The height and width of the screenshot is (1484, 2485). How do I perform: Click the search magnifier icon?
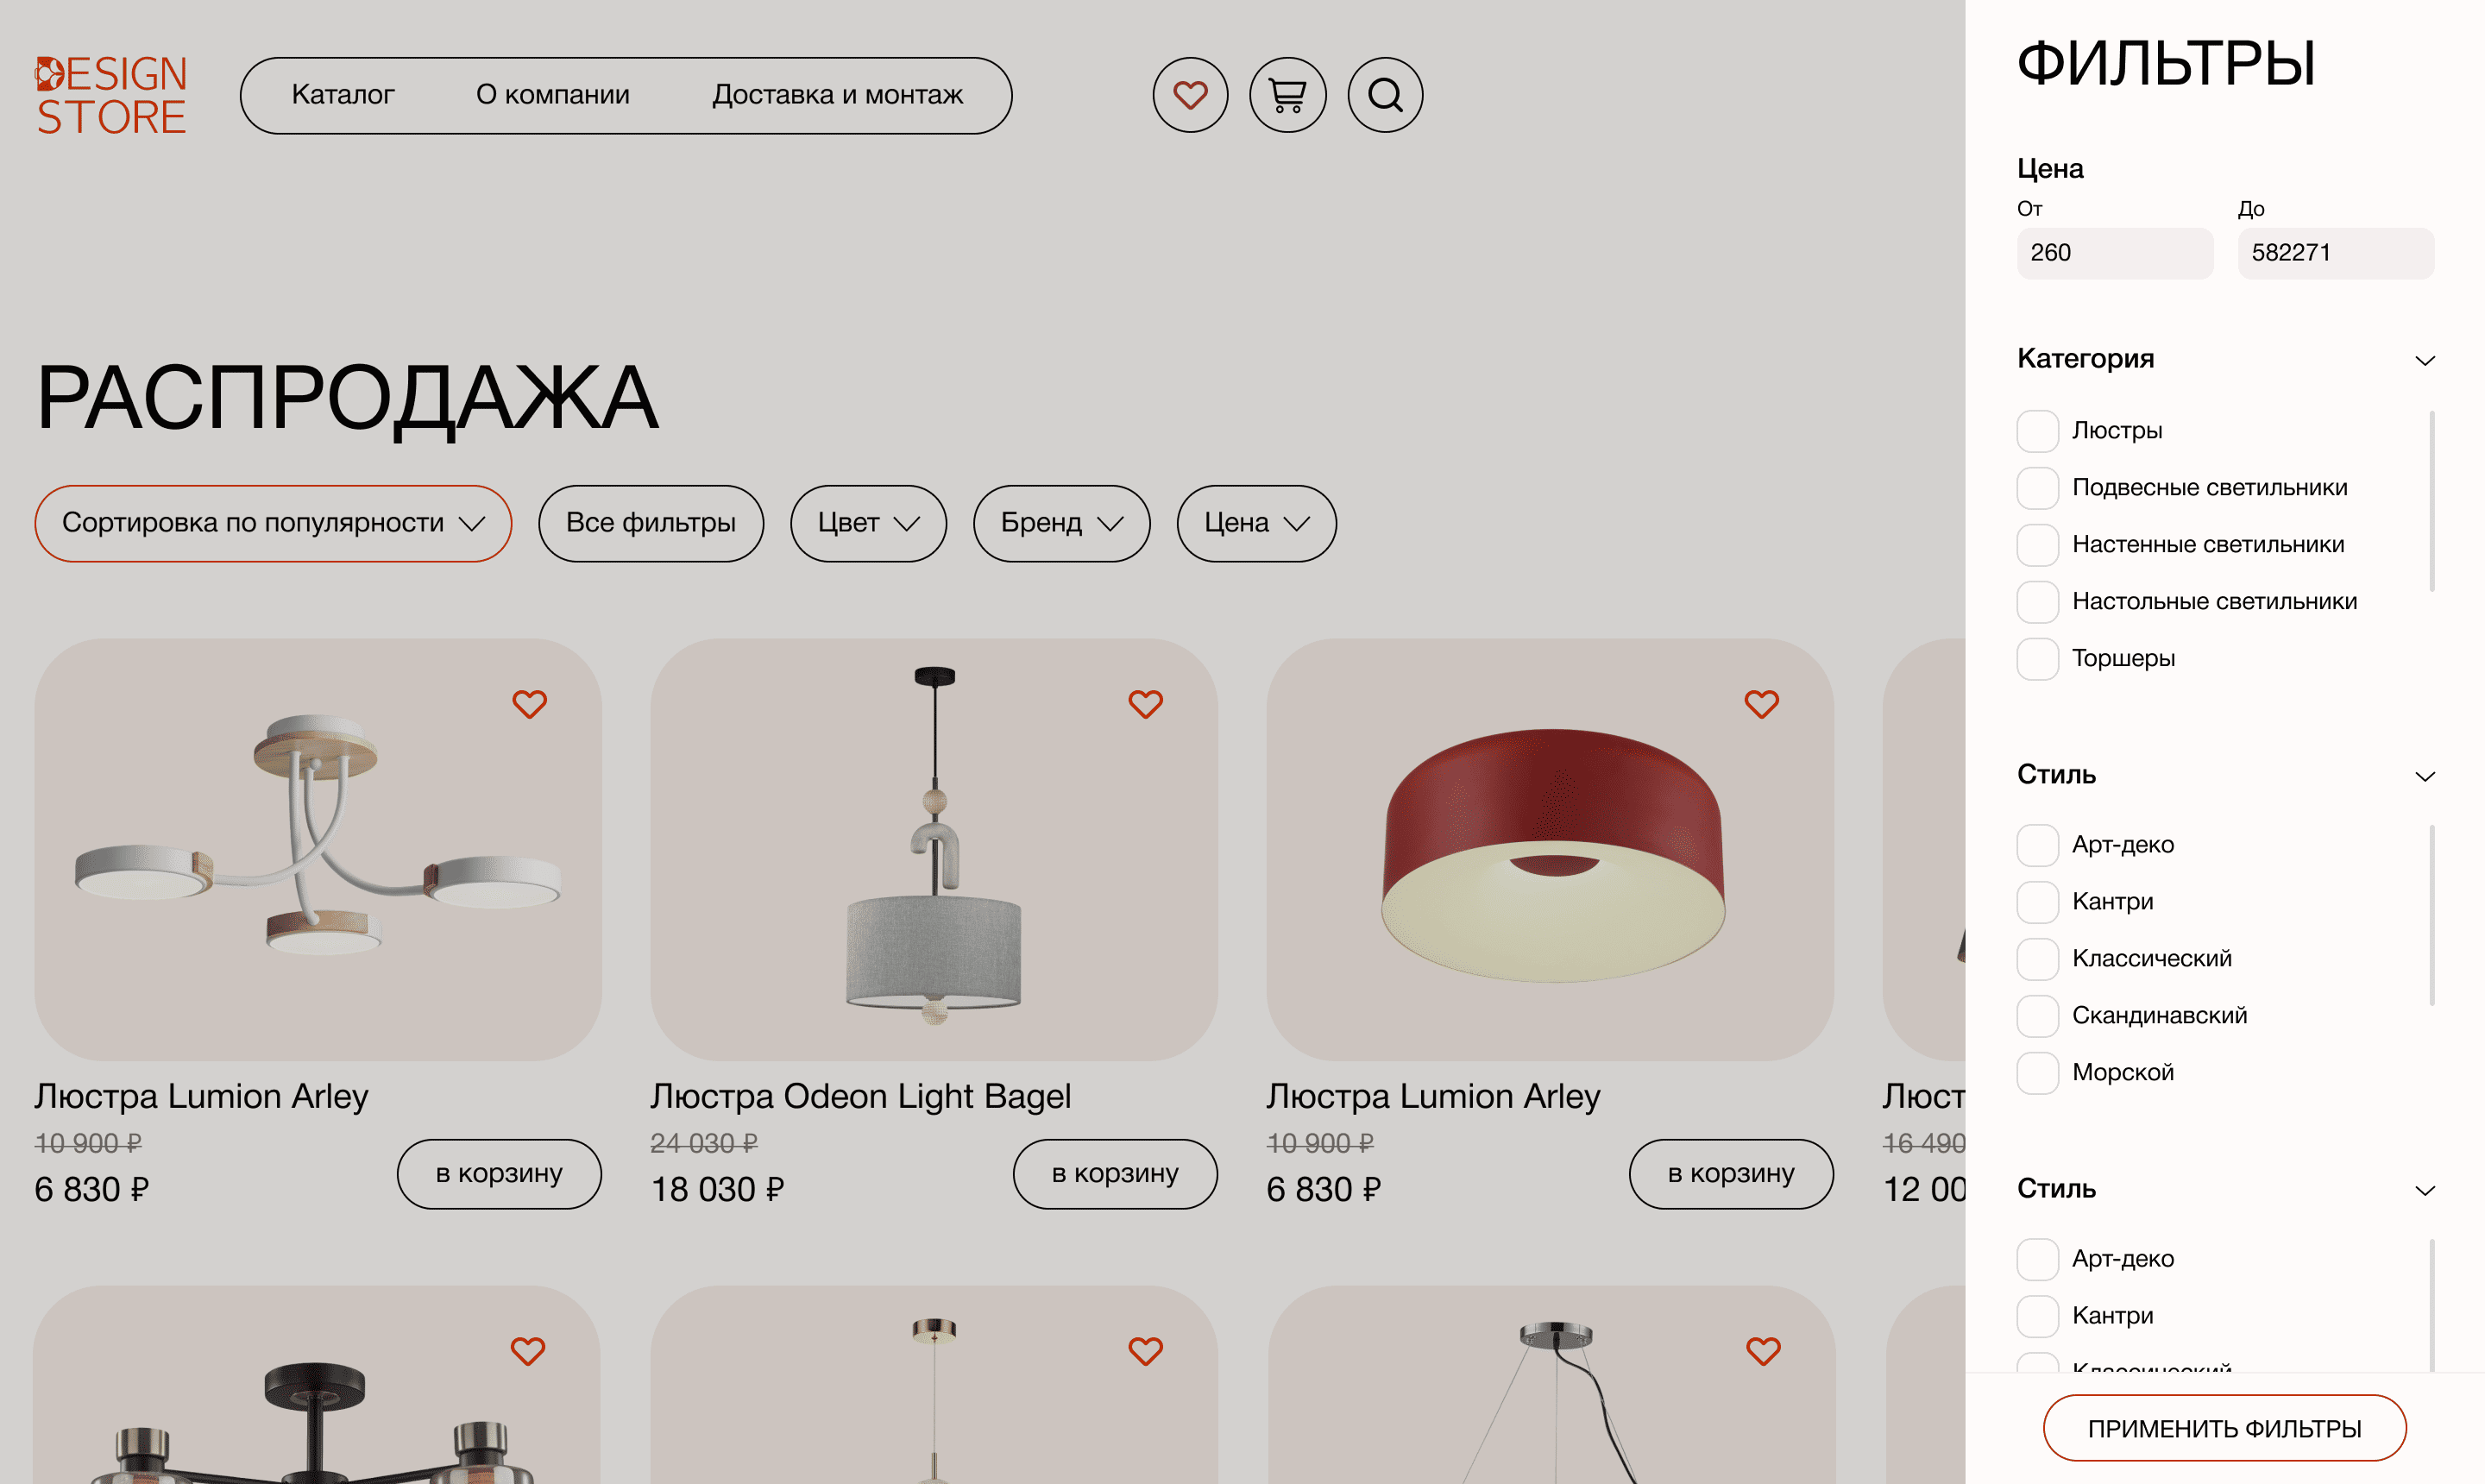(1385, 95)
